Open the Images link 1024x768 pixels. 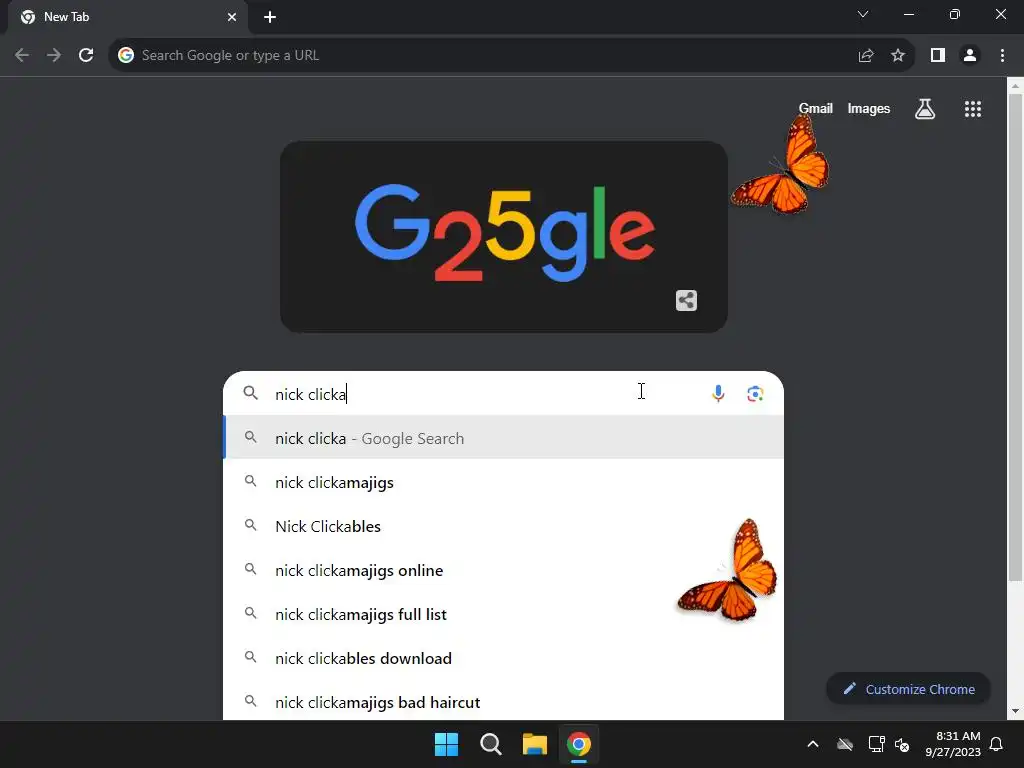[x=869, y=108]
